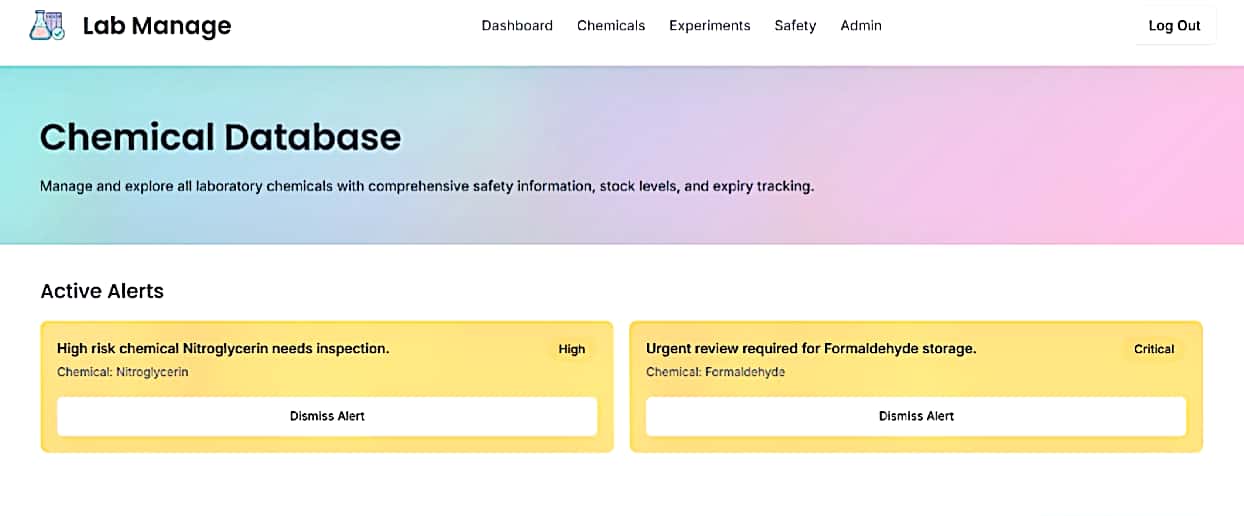1244x516 pixels.
Task: Open the Dashboard page
Action: [517, 26]
